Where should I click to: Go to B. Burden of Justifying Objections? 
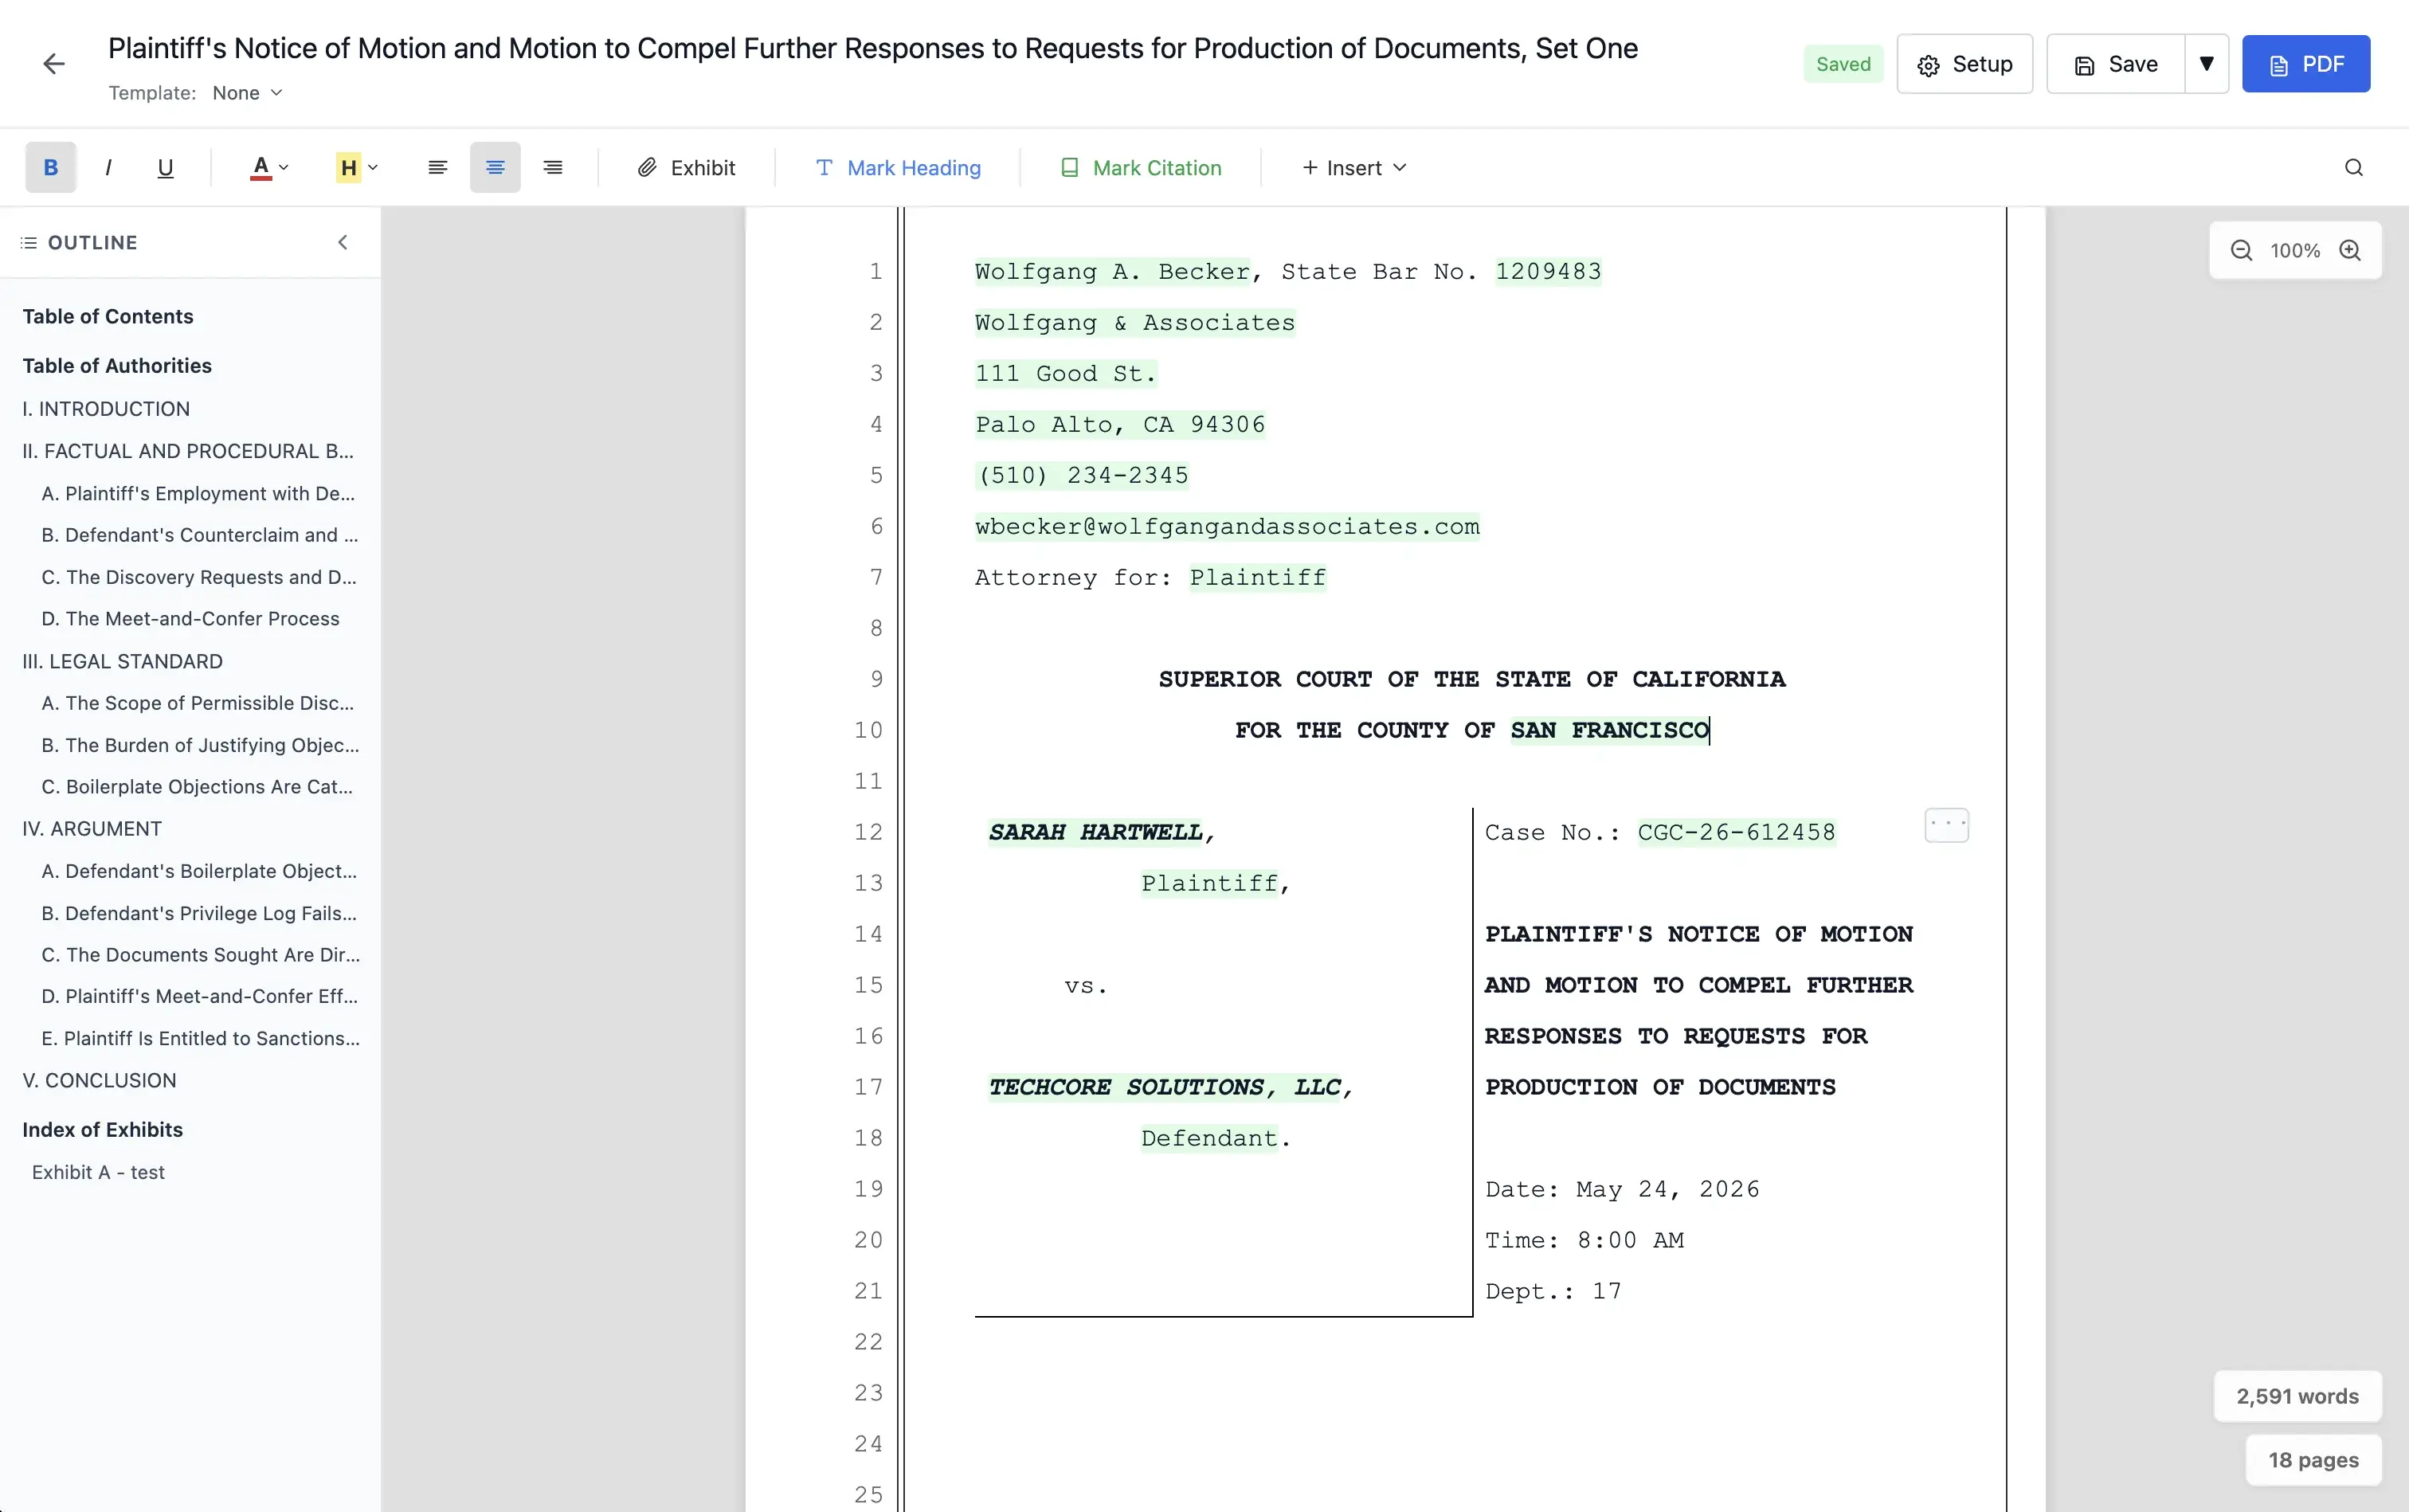point(200,744)
